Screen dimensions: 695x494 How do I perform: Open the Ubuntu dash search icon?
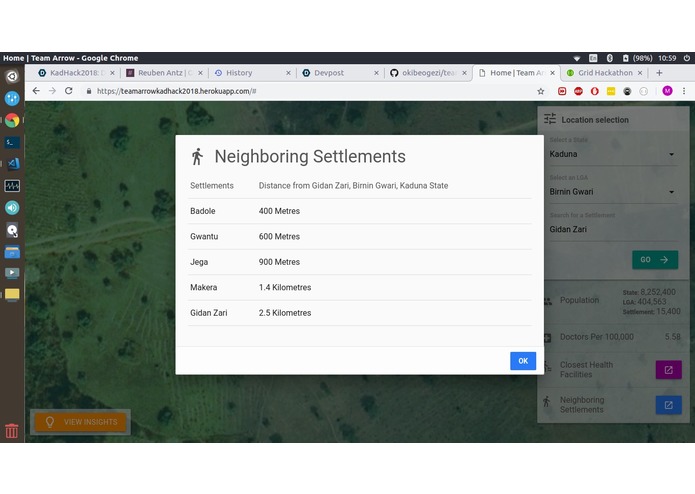tap(12, 76)
